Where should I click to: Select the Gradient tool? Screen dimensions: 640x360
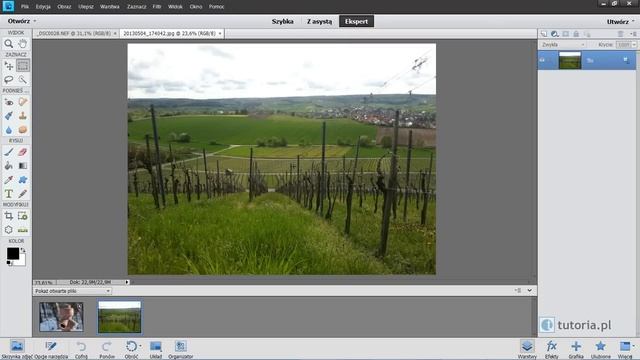click(23, 166)
